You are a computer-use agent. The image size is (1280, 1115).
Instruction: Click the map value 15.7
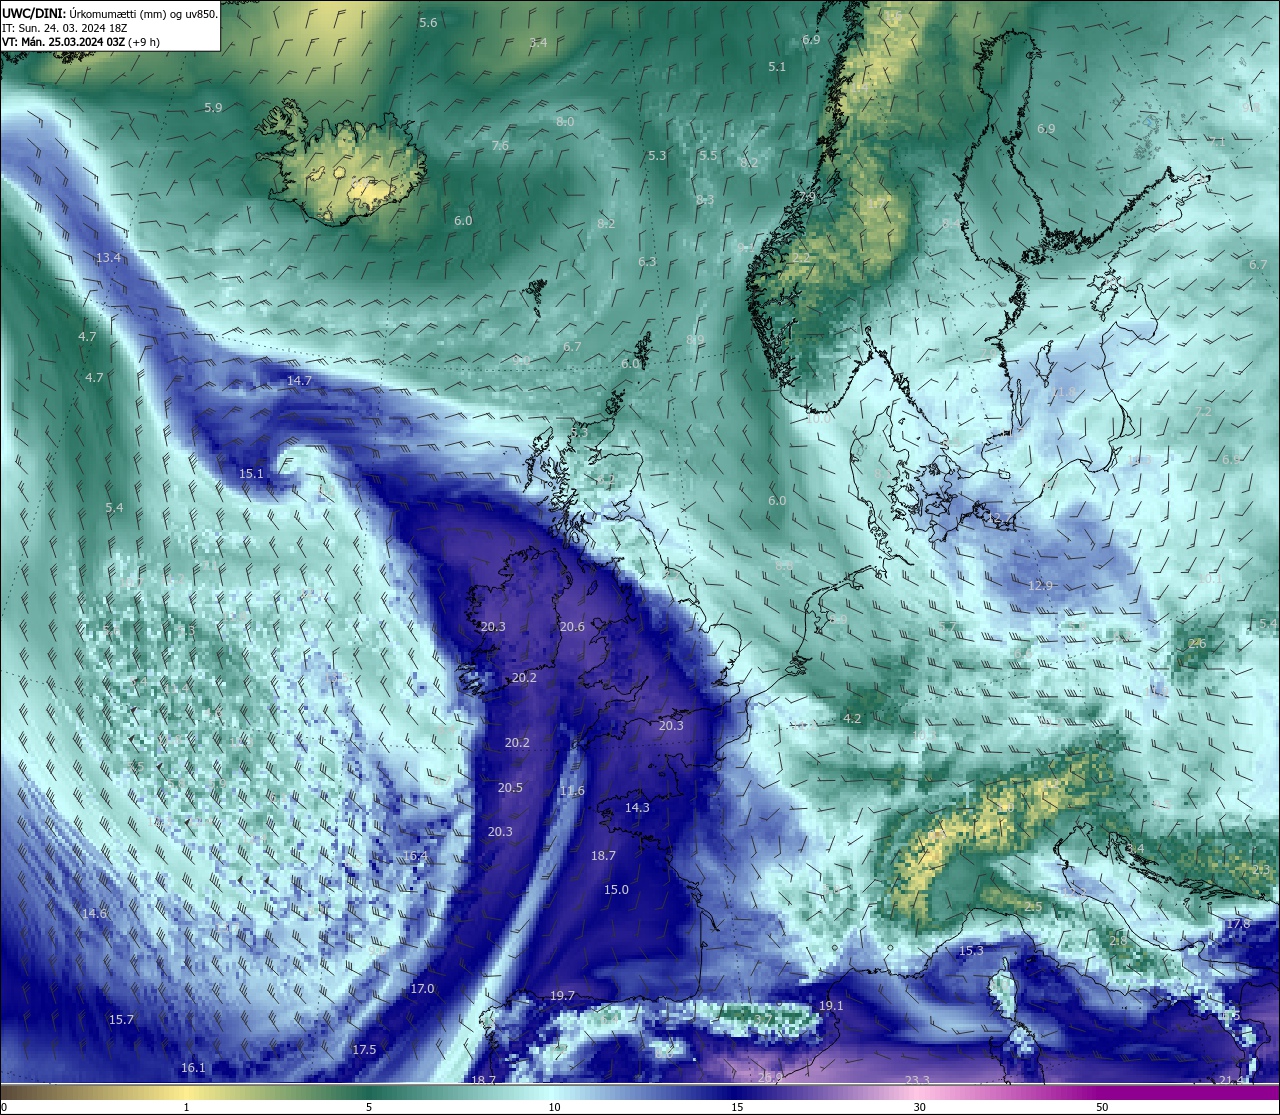click(121, 1019)
